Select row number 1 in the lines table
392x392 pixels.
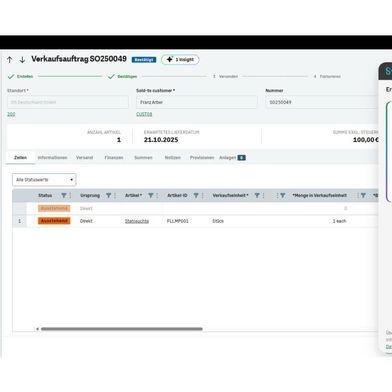[x=19, y=221]
